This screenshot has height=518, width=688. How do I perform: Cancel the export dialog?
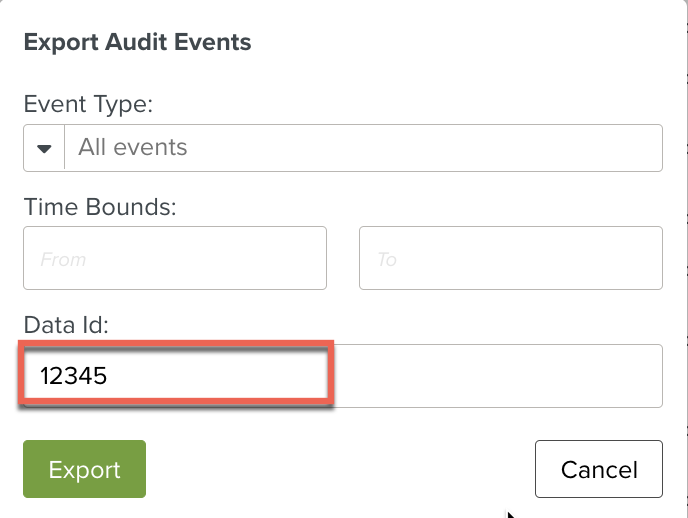598,469
